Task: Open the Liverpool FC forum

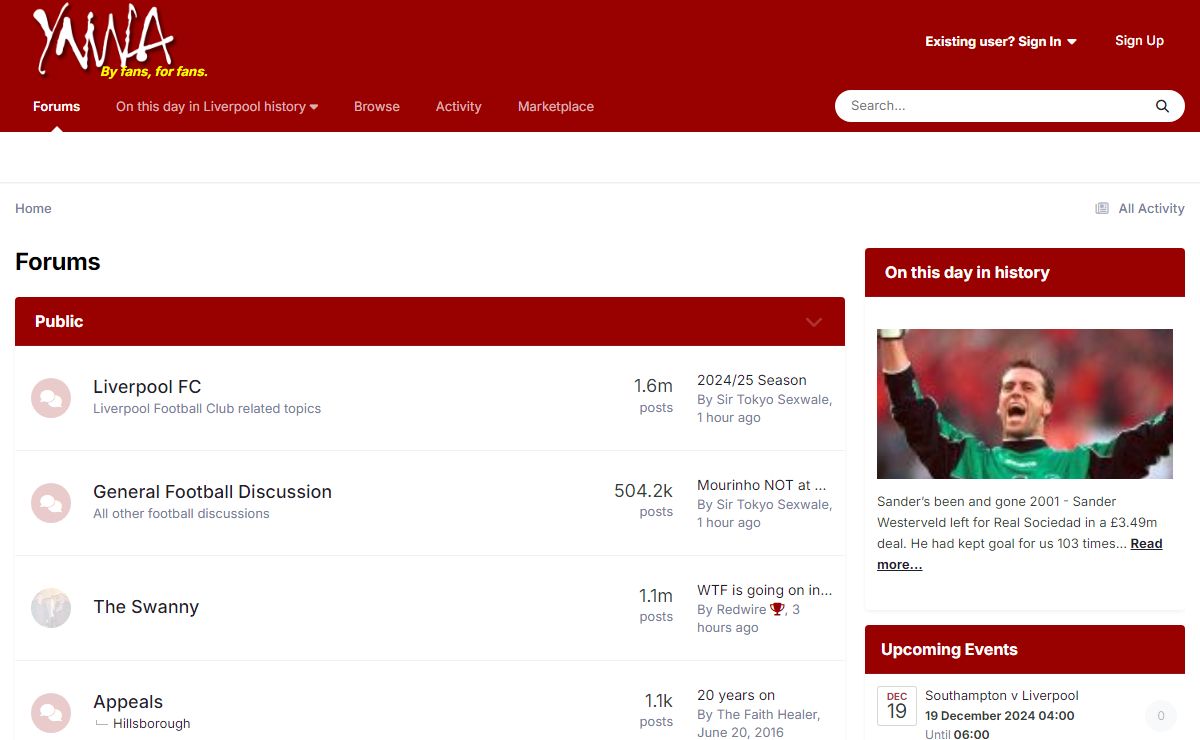Action: (x=147, y=387)
